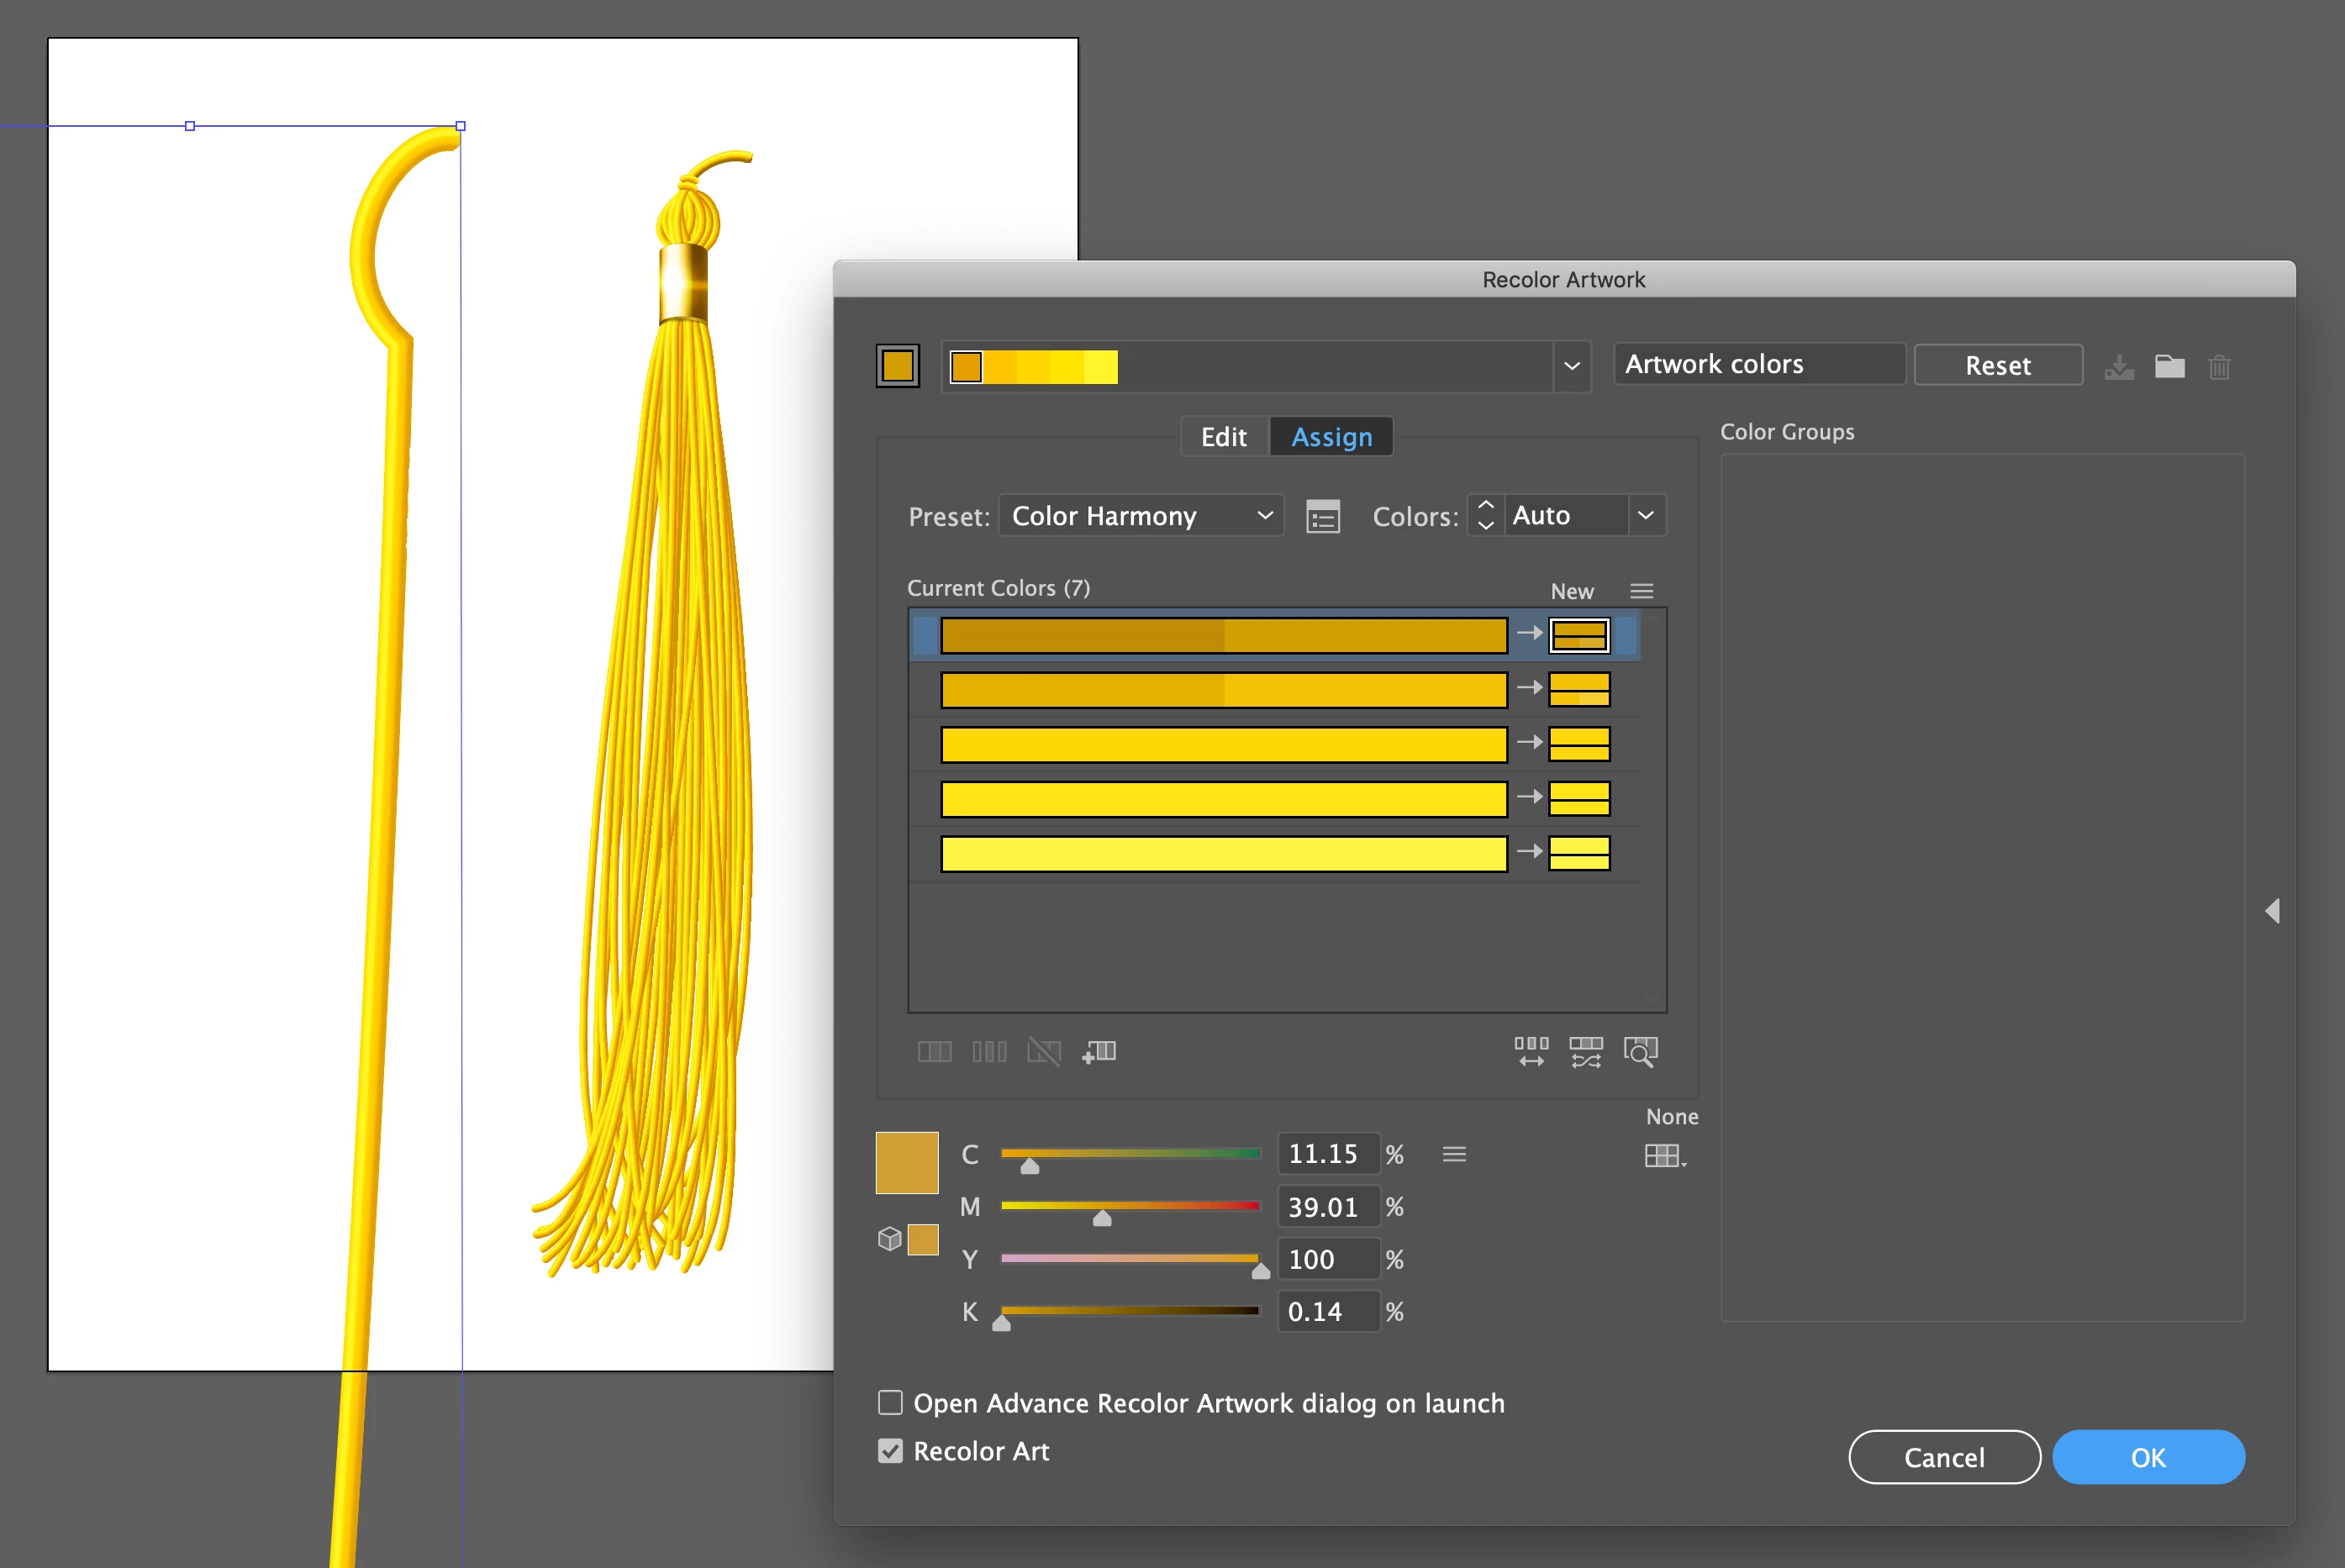Open the Preset Color Harmony dropdown

(x=1141, y=516)
